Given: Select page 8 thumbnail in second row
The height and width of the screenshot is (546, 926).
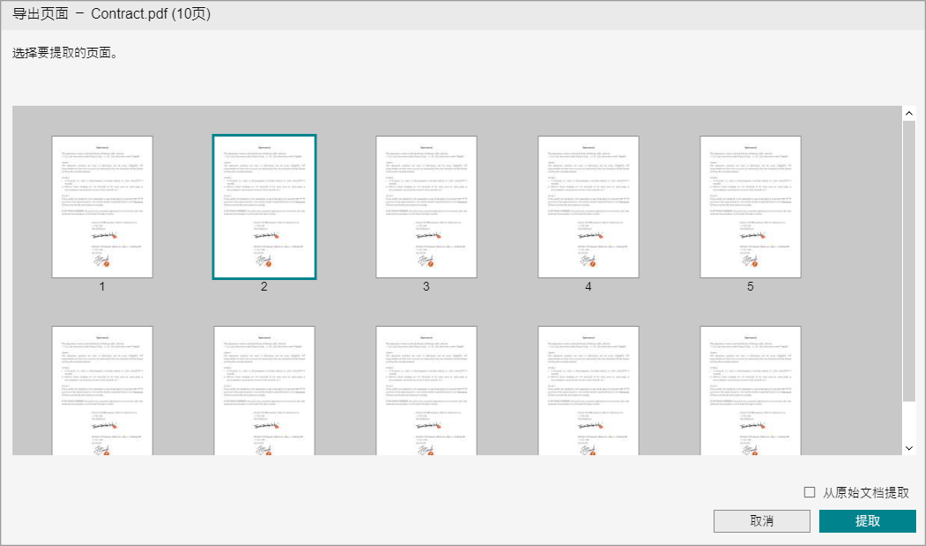Looking at the screenshot, I should point(426,390).
